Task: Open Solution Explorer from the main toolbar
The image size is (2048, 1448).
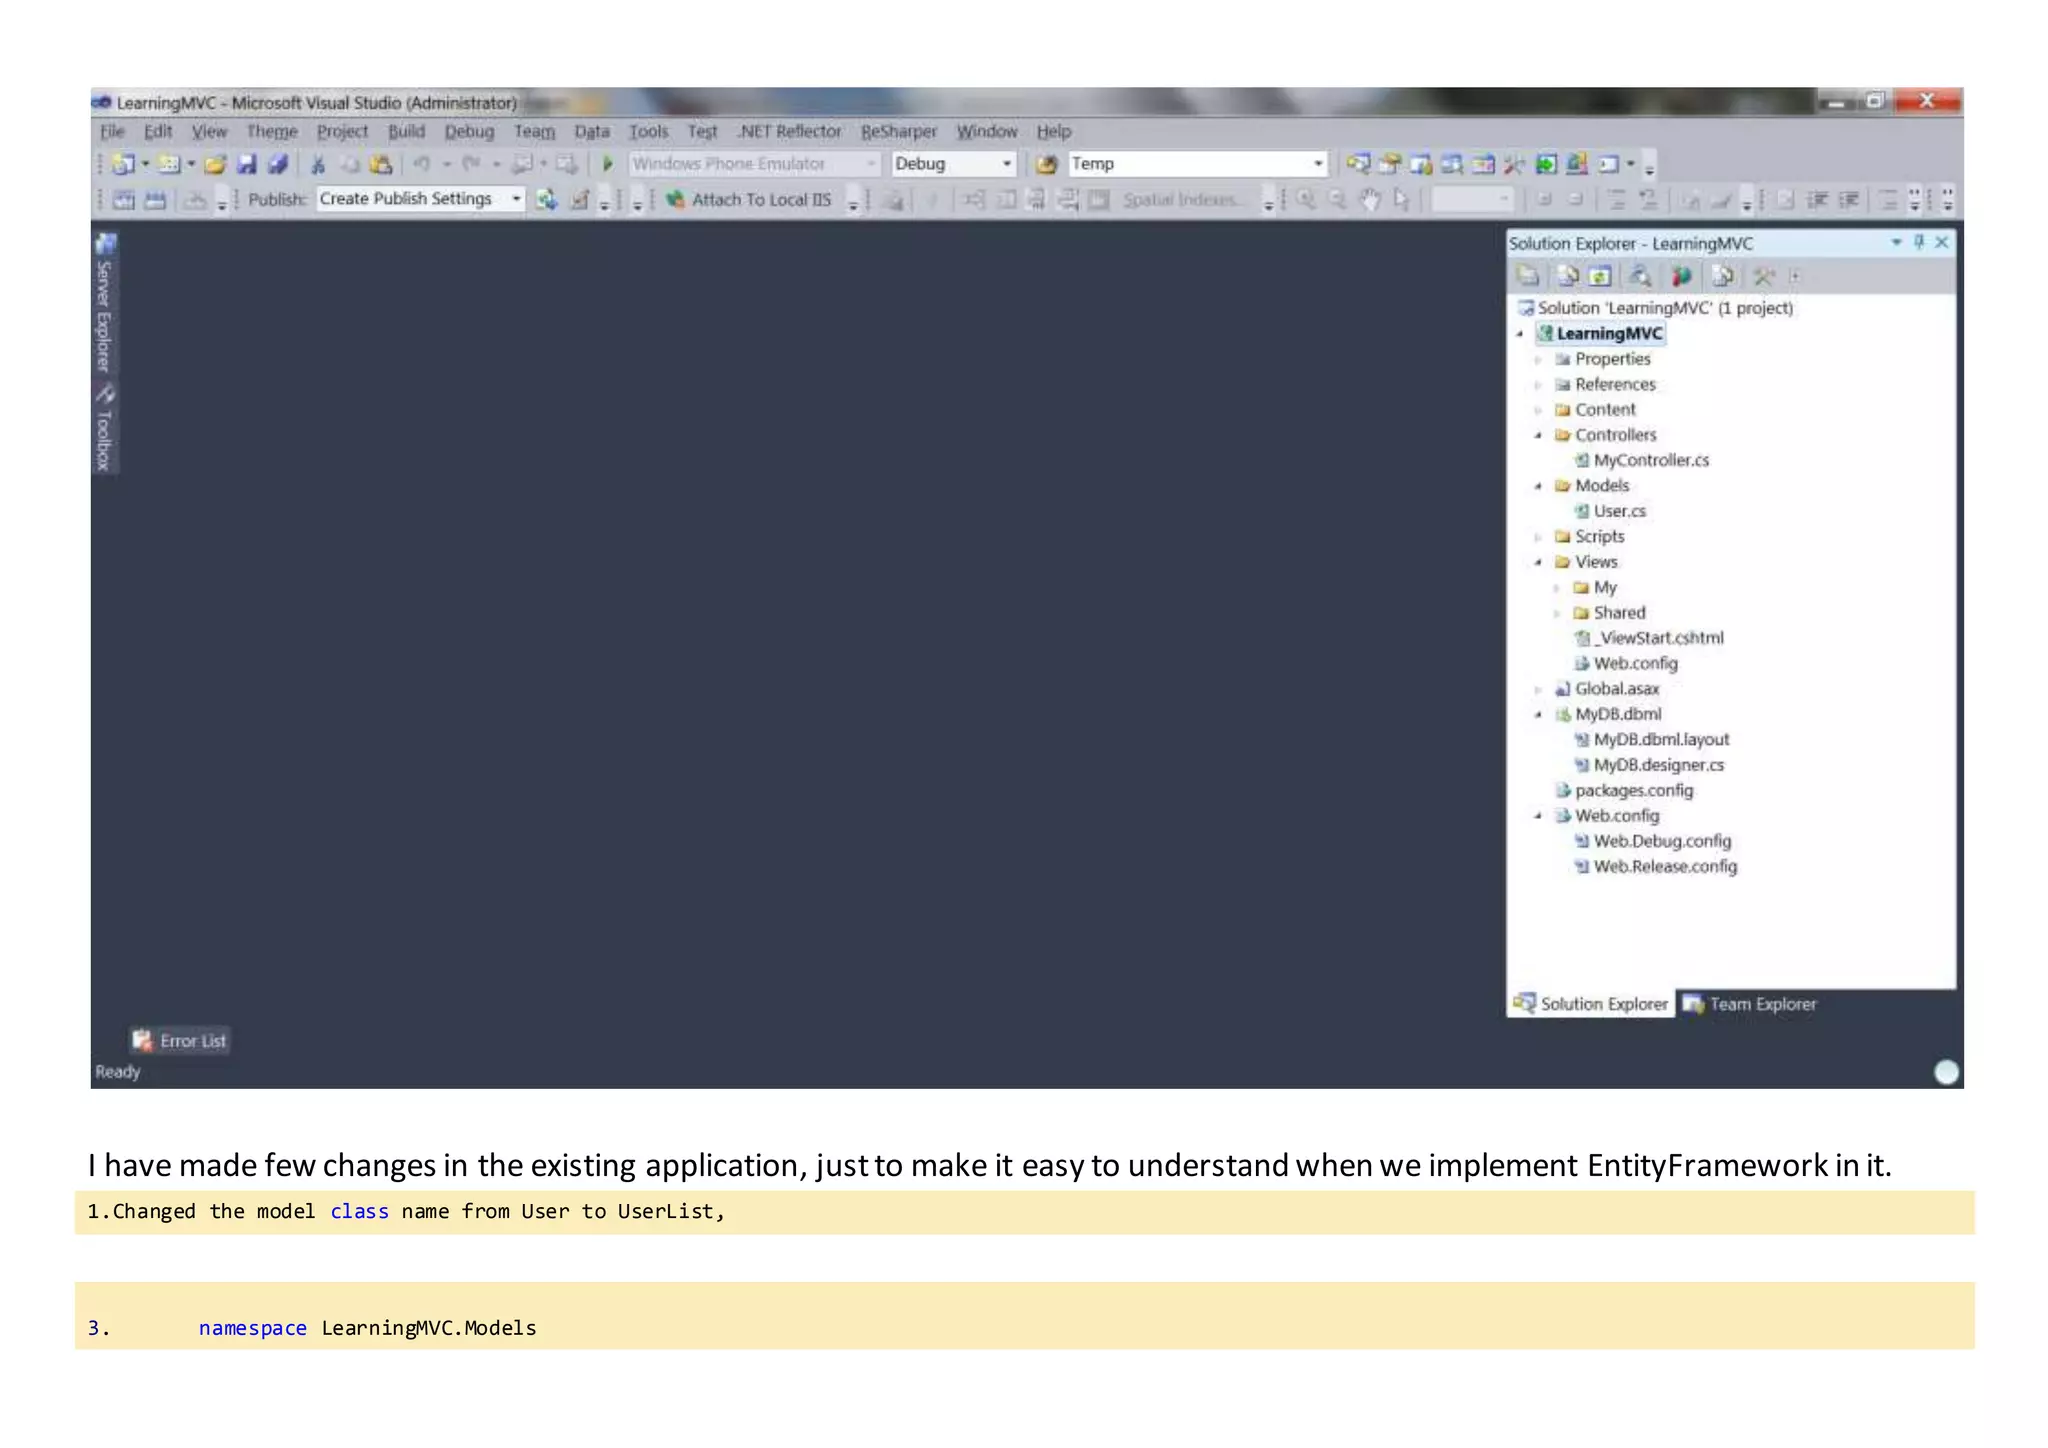Action: coord(1358,164)
